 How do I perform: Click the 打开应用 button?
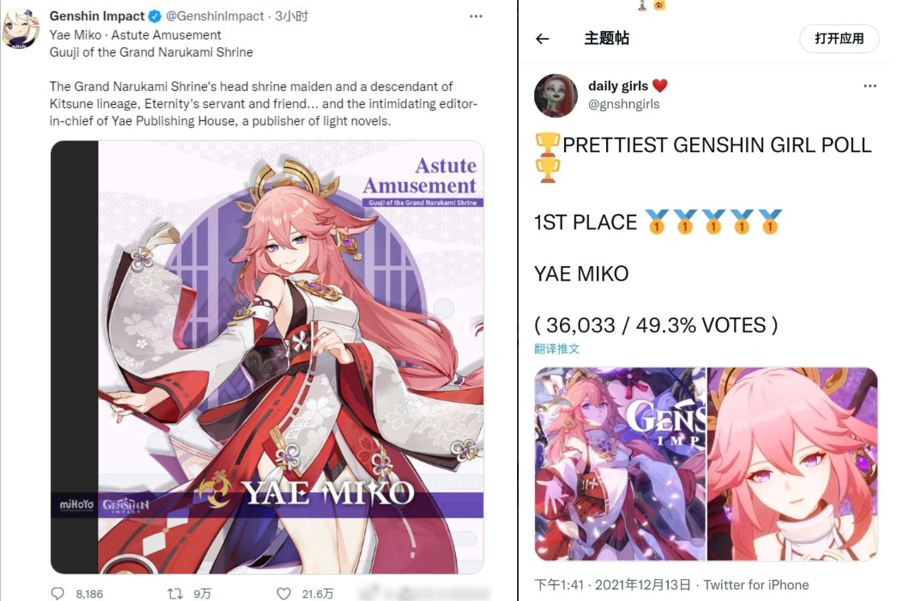pyautogui.click(x=839, y=38)
